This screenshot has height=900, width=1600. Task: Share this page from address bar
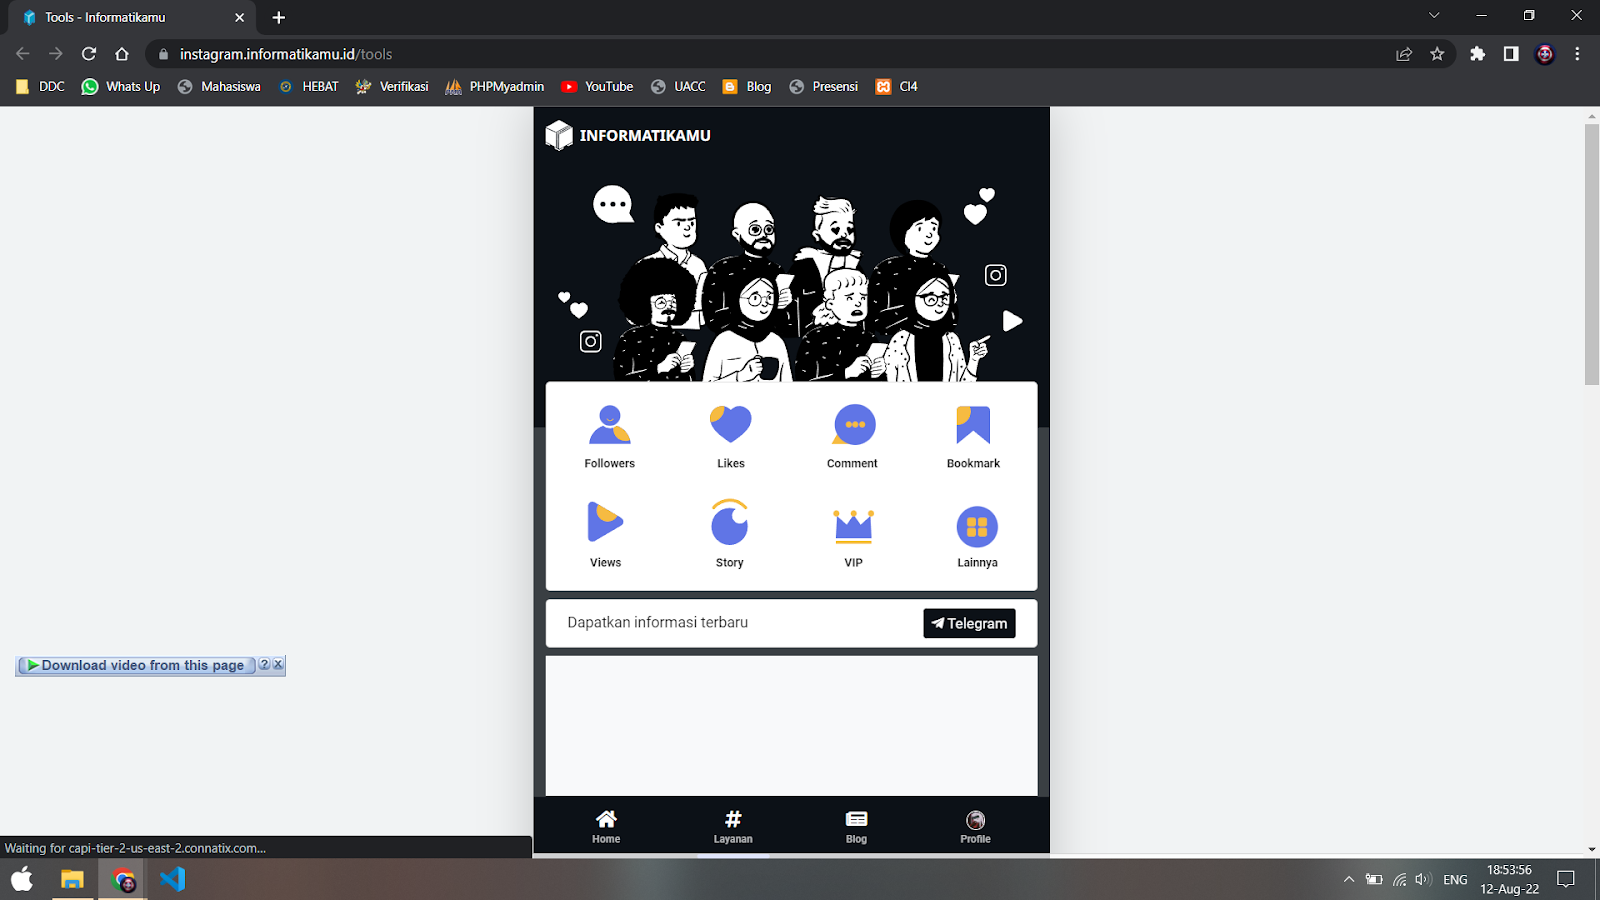1404,54
